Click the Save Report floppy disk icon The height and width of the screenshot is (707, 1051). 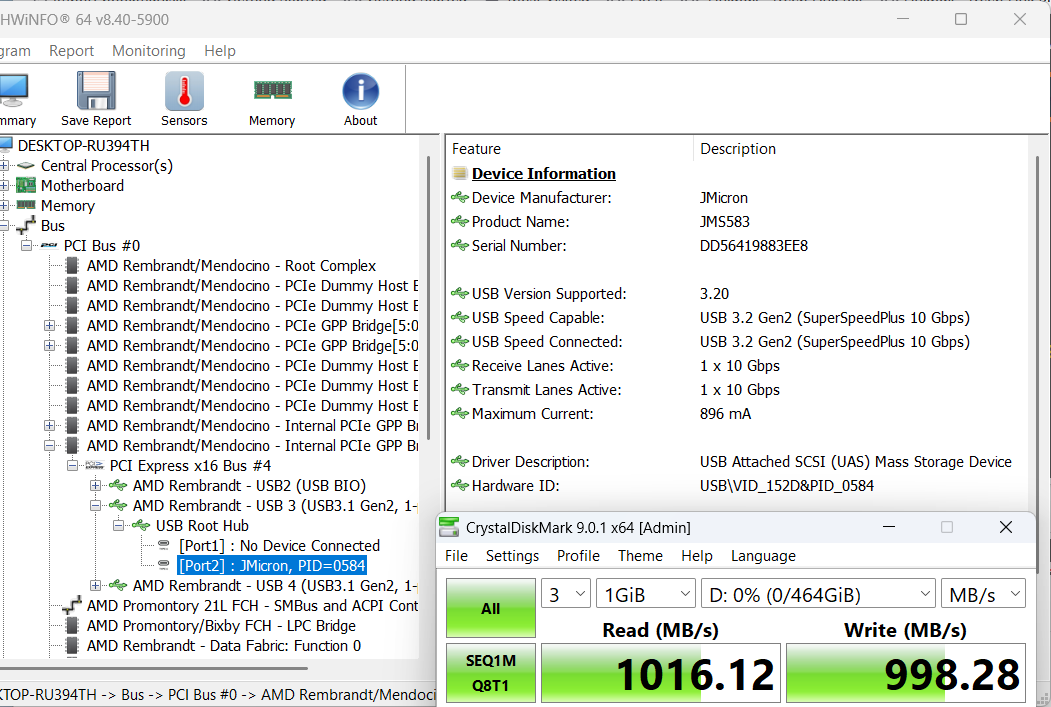pyautogui.click(x=96, y=92)
